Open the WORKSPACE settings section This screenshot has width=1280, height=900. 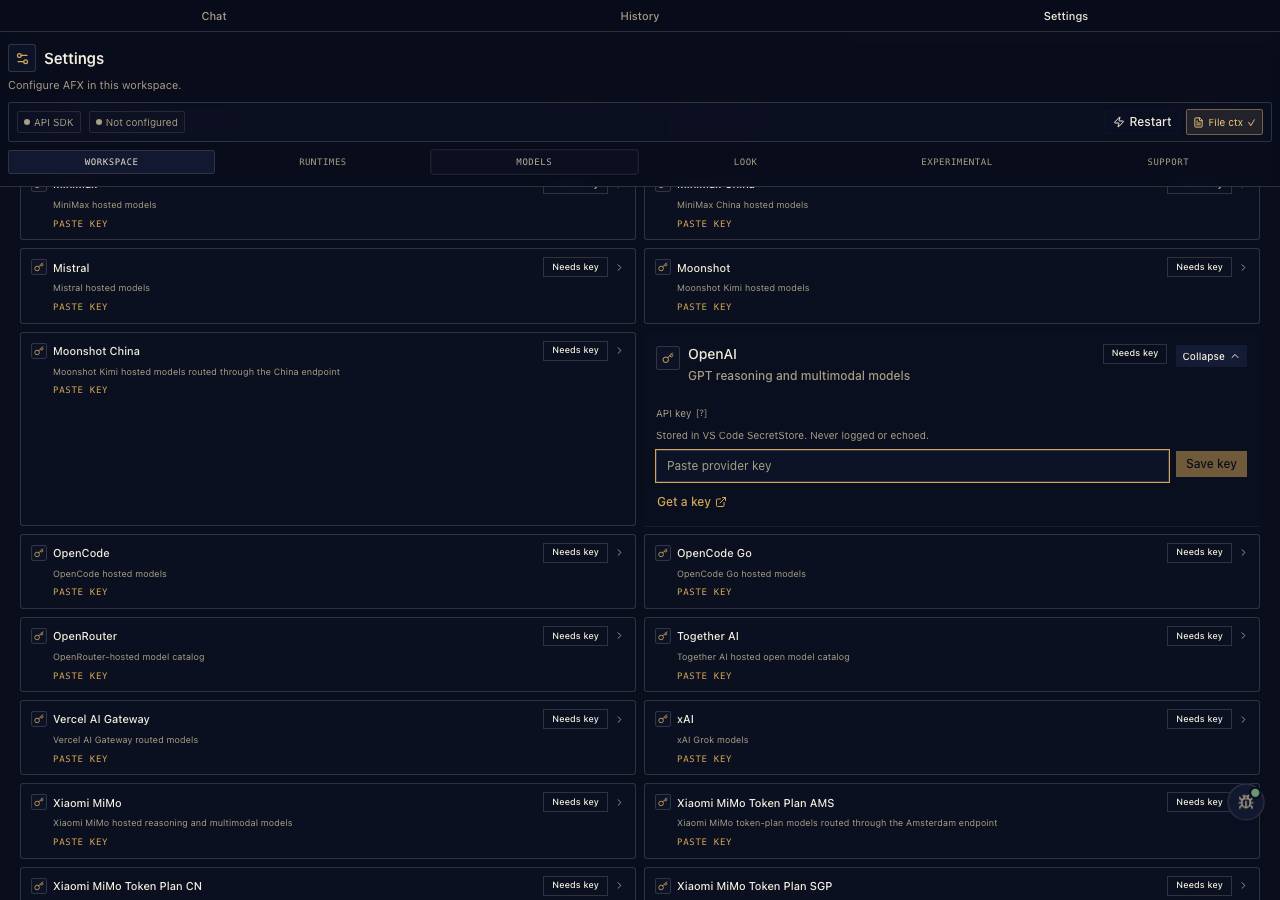click(111, 162)
